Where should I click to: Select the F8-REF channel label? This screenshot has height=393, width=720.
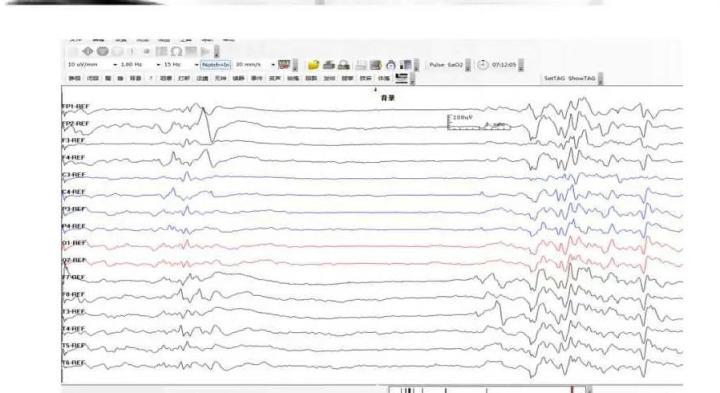73,294
